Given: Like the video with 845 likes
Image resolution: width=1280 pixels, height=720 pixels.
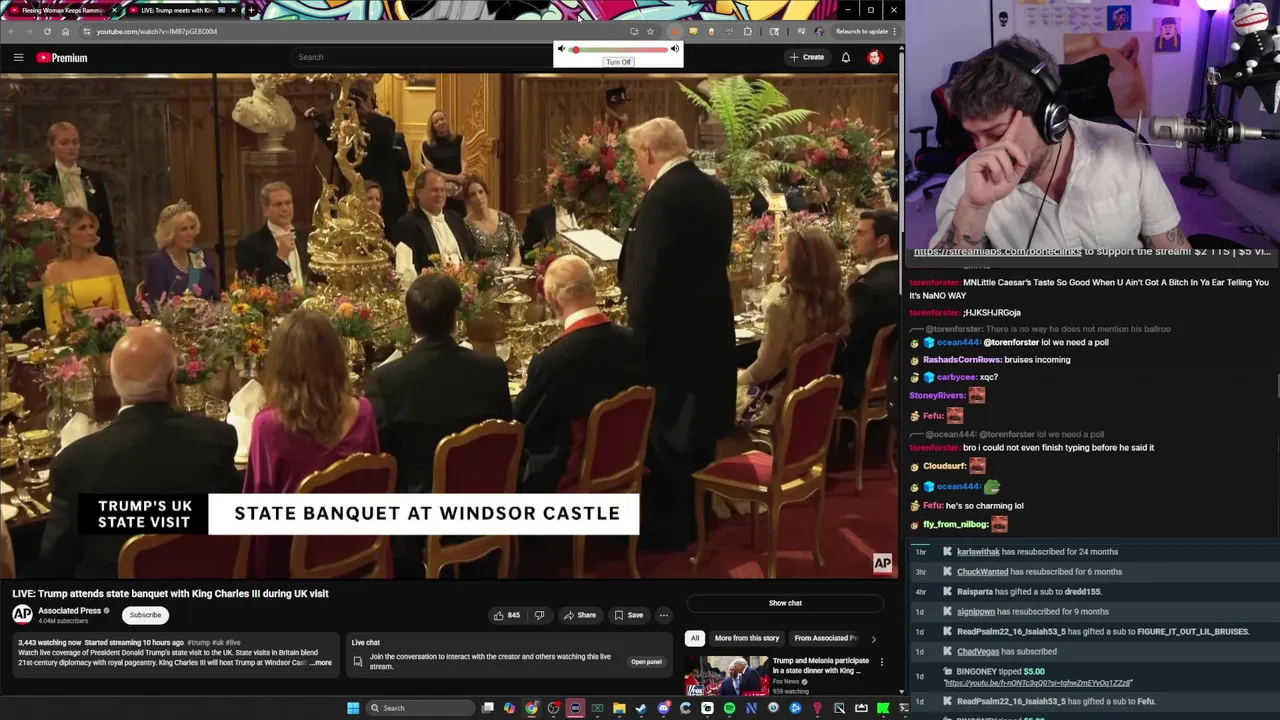Looking at the screenshot, I should click(507, 615).
